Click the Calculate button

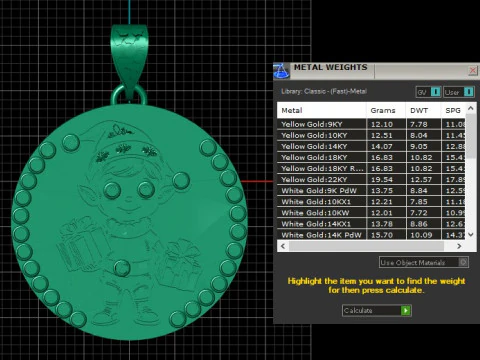(x=377, y=310)
